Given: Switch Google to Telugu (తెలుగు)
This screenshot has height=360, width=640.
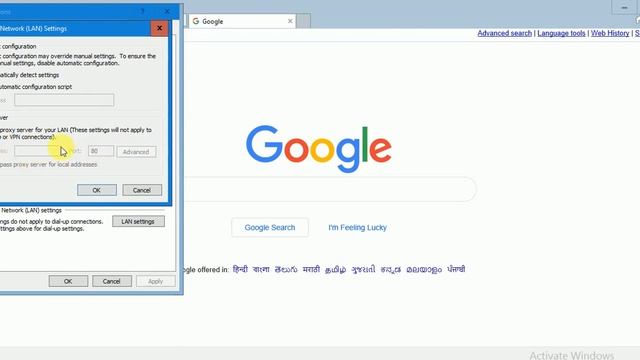Looking at the screenshot, I should pyautogui.click(x=286, y=269).
